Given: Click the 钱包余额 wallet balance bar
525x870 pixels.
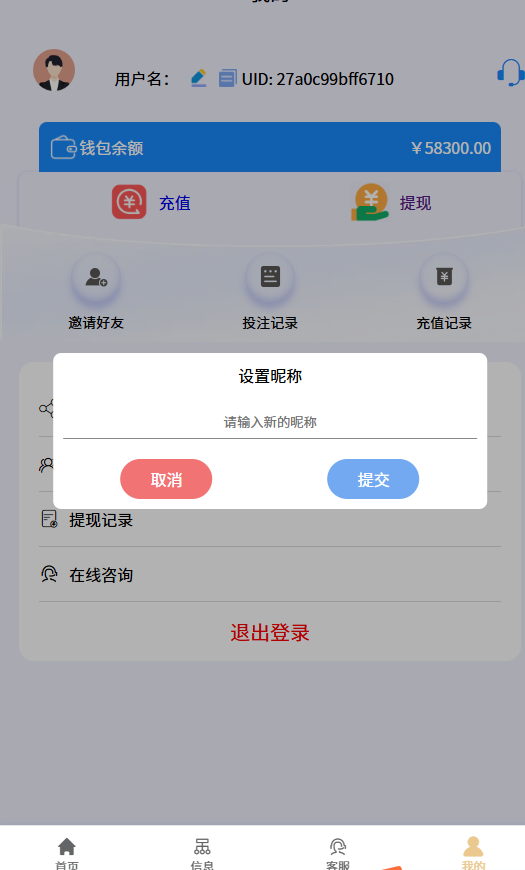Looking at the screenshot, I should pos(270,147).
